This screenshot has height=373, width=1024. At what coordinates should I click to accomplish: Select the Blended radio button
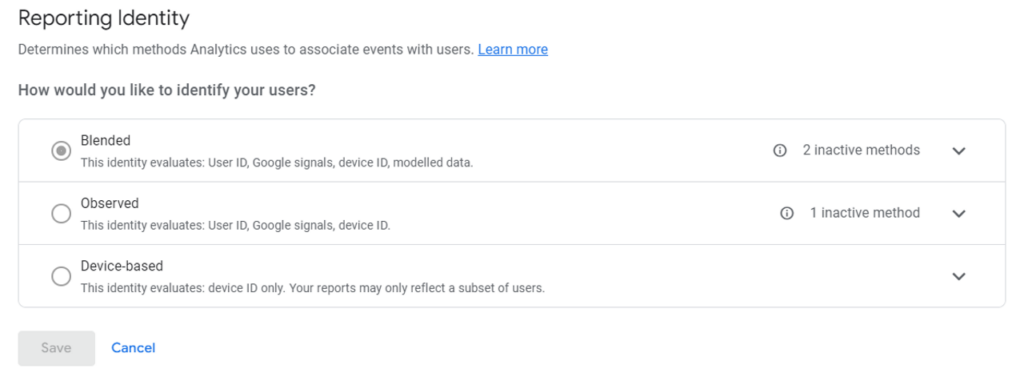pos(61,151)
